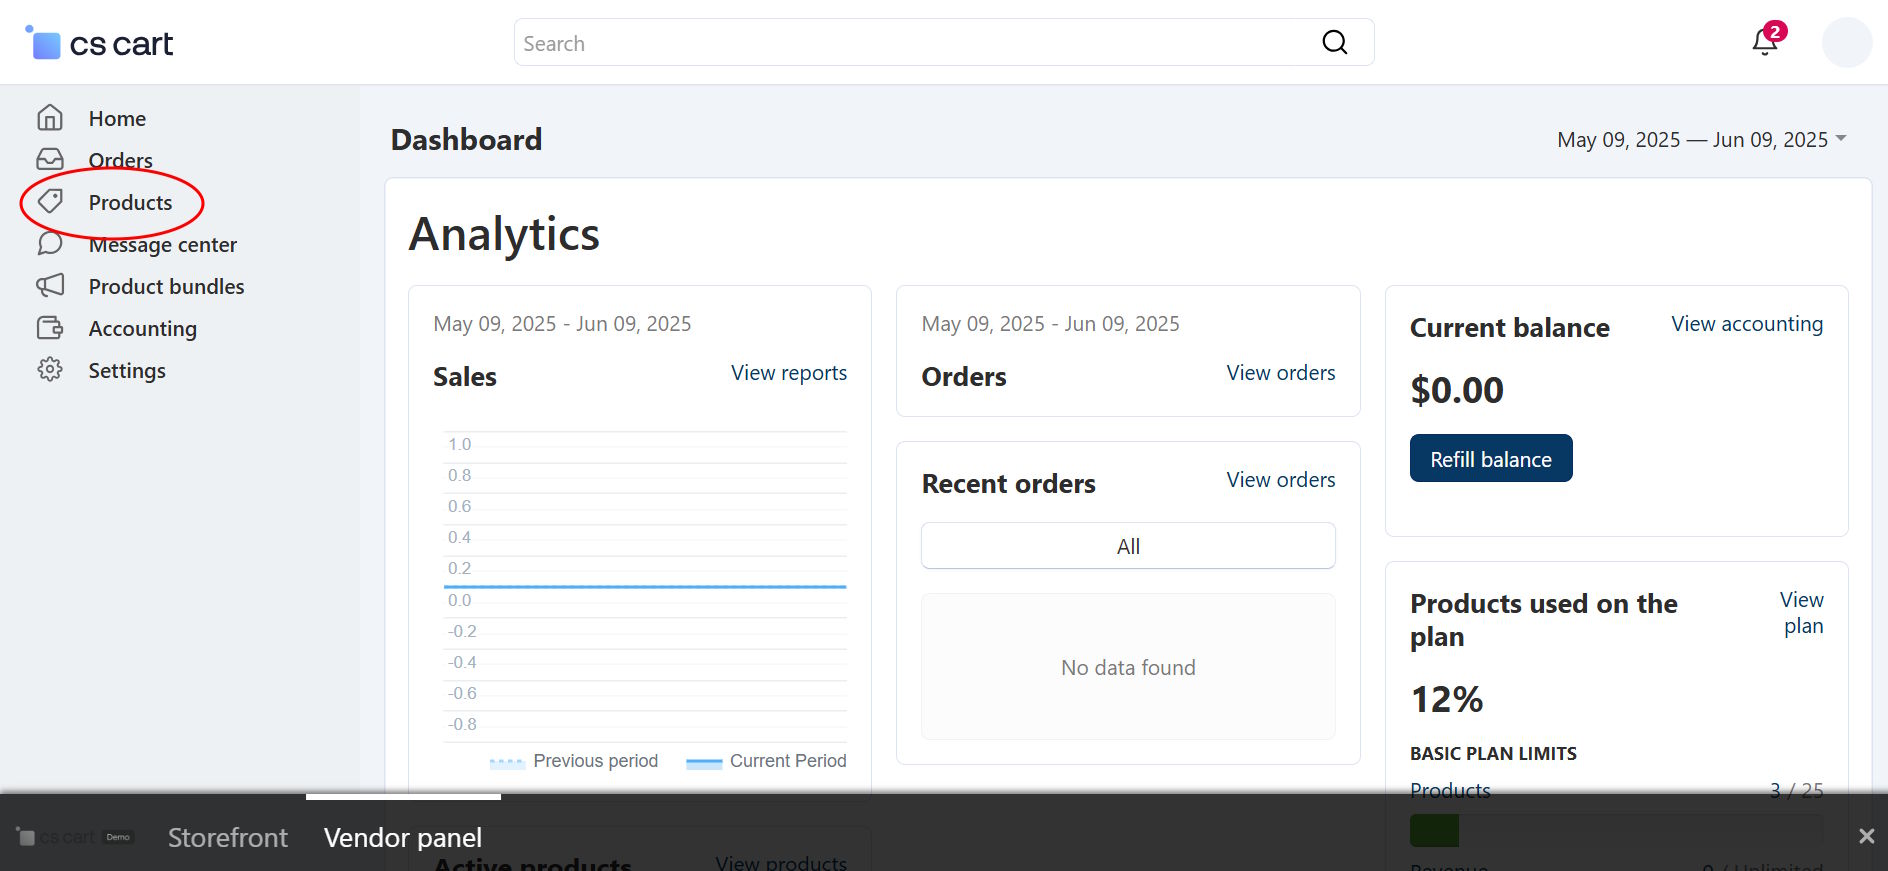Open the Orders menu item
The image size is (1888, 871).
120,160
